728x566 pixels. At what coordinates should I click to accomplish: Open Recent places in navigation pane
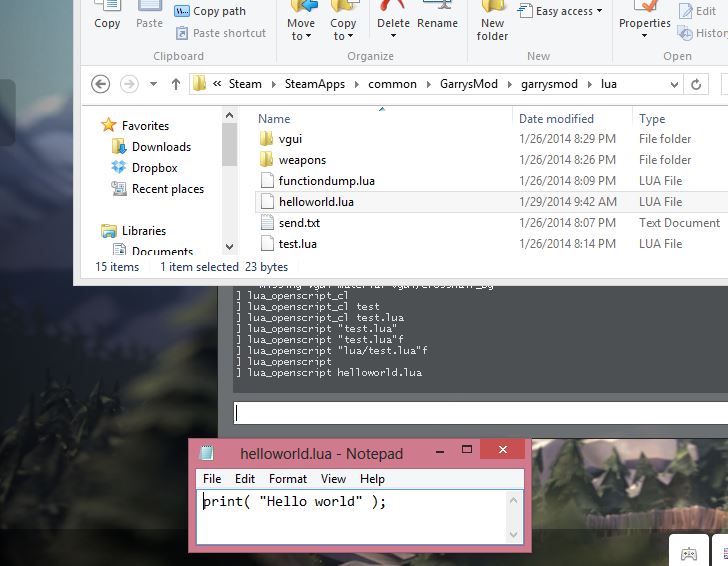coord(168,189)
